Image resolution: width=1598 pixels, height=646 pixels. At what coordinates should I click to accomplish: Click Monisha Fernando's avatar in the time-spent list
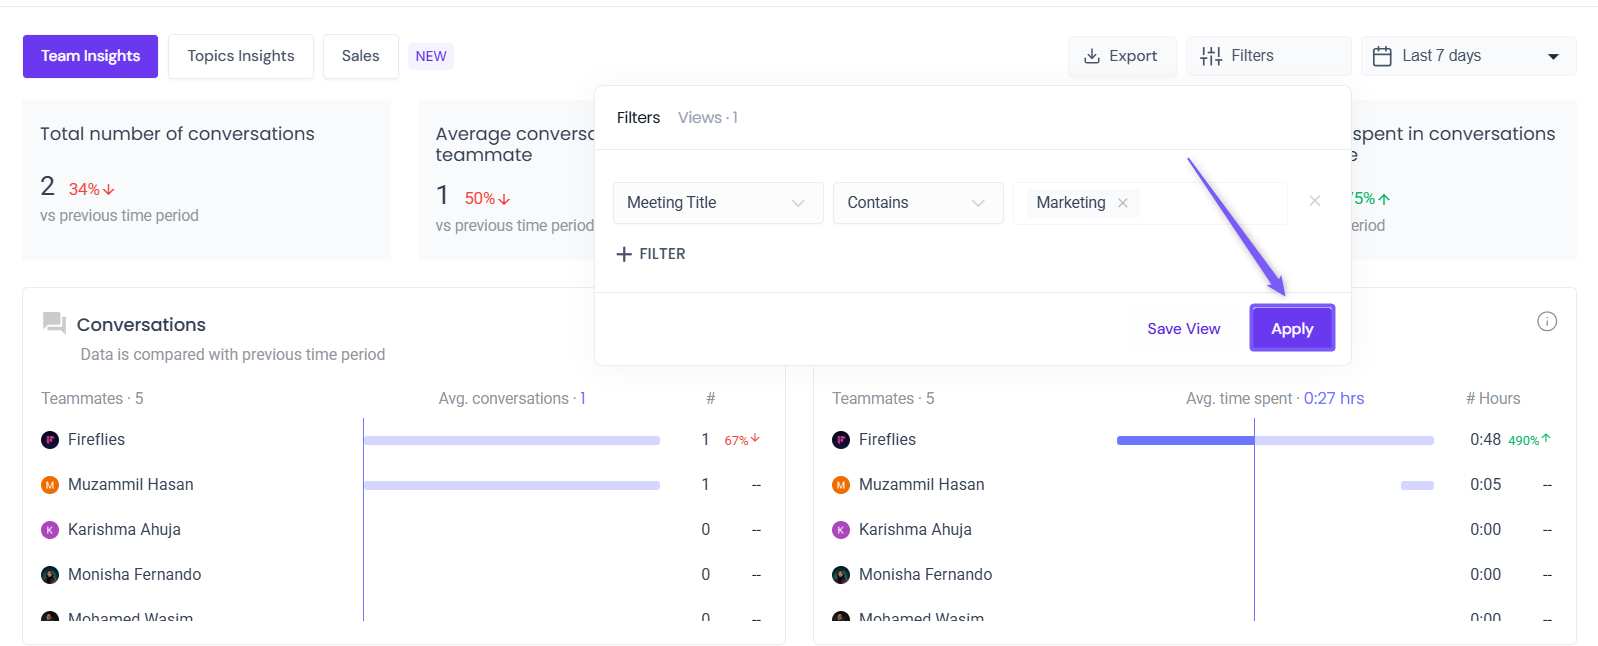(841, 575)
